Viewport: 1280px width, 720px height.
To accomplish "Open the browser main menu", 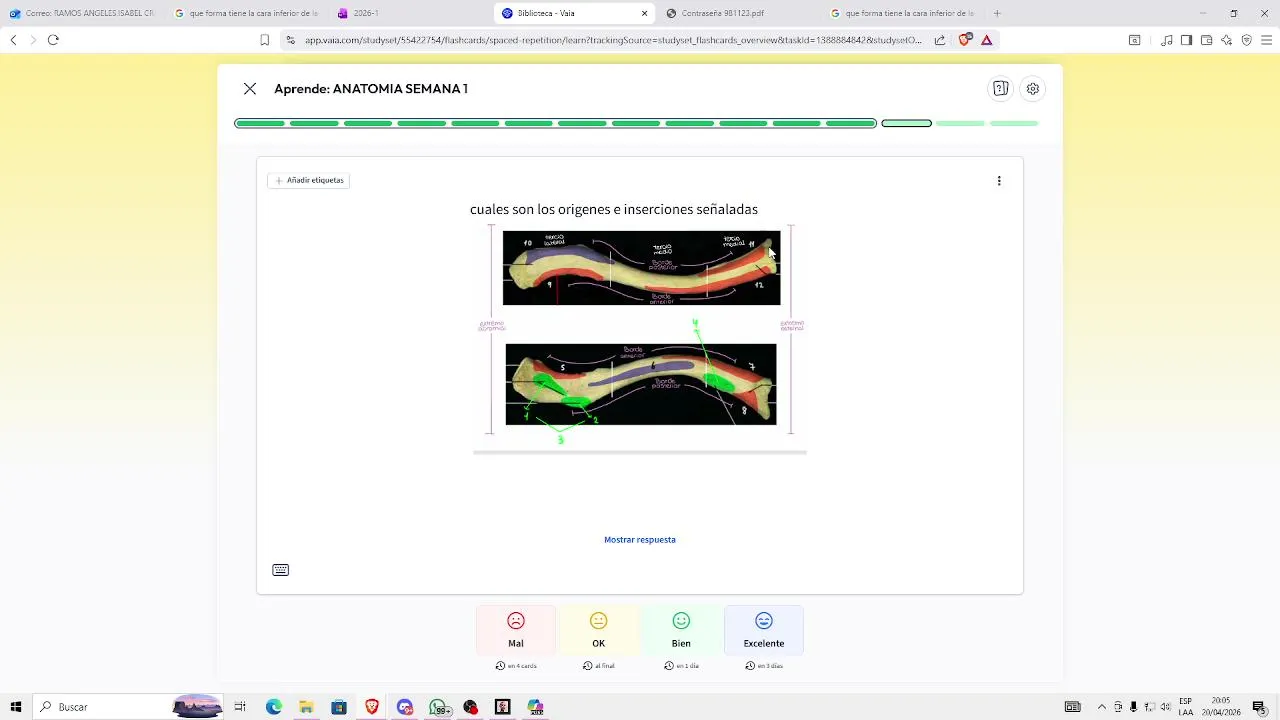I will (x=1267, y=40).
